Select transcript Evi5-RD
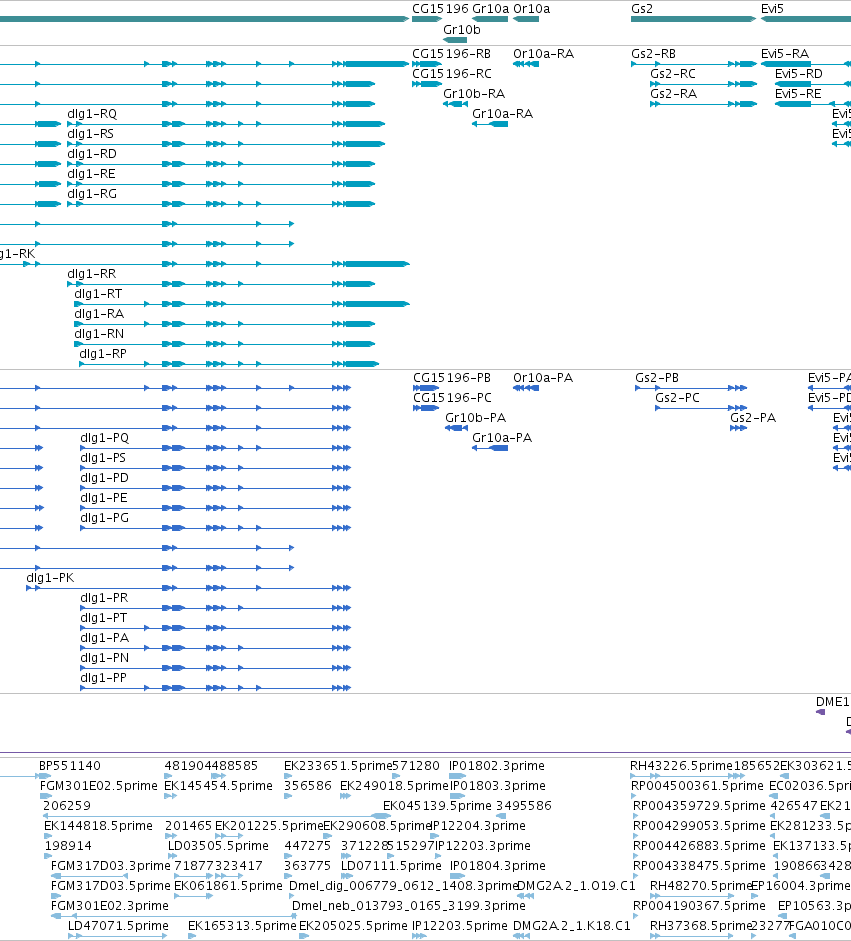This screenshot has height=941, width=851. (x=798, y=74)
